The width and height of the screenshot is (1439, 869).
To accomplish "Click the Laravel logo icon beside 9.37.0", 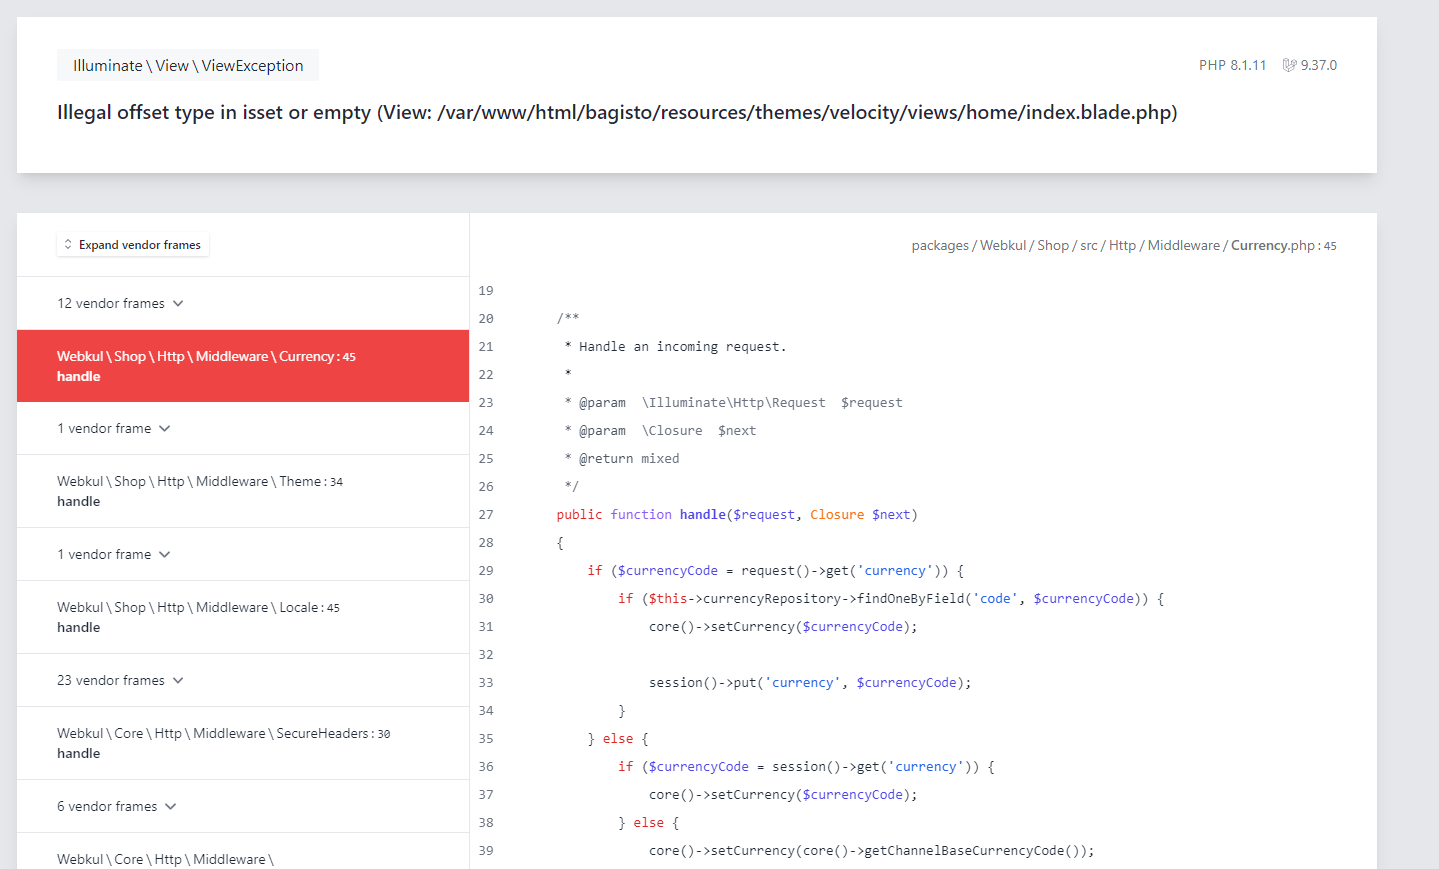I will click(1289, 65).
